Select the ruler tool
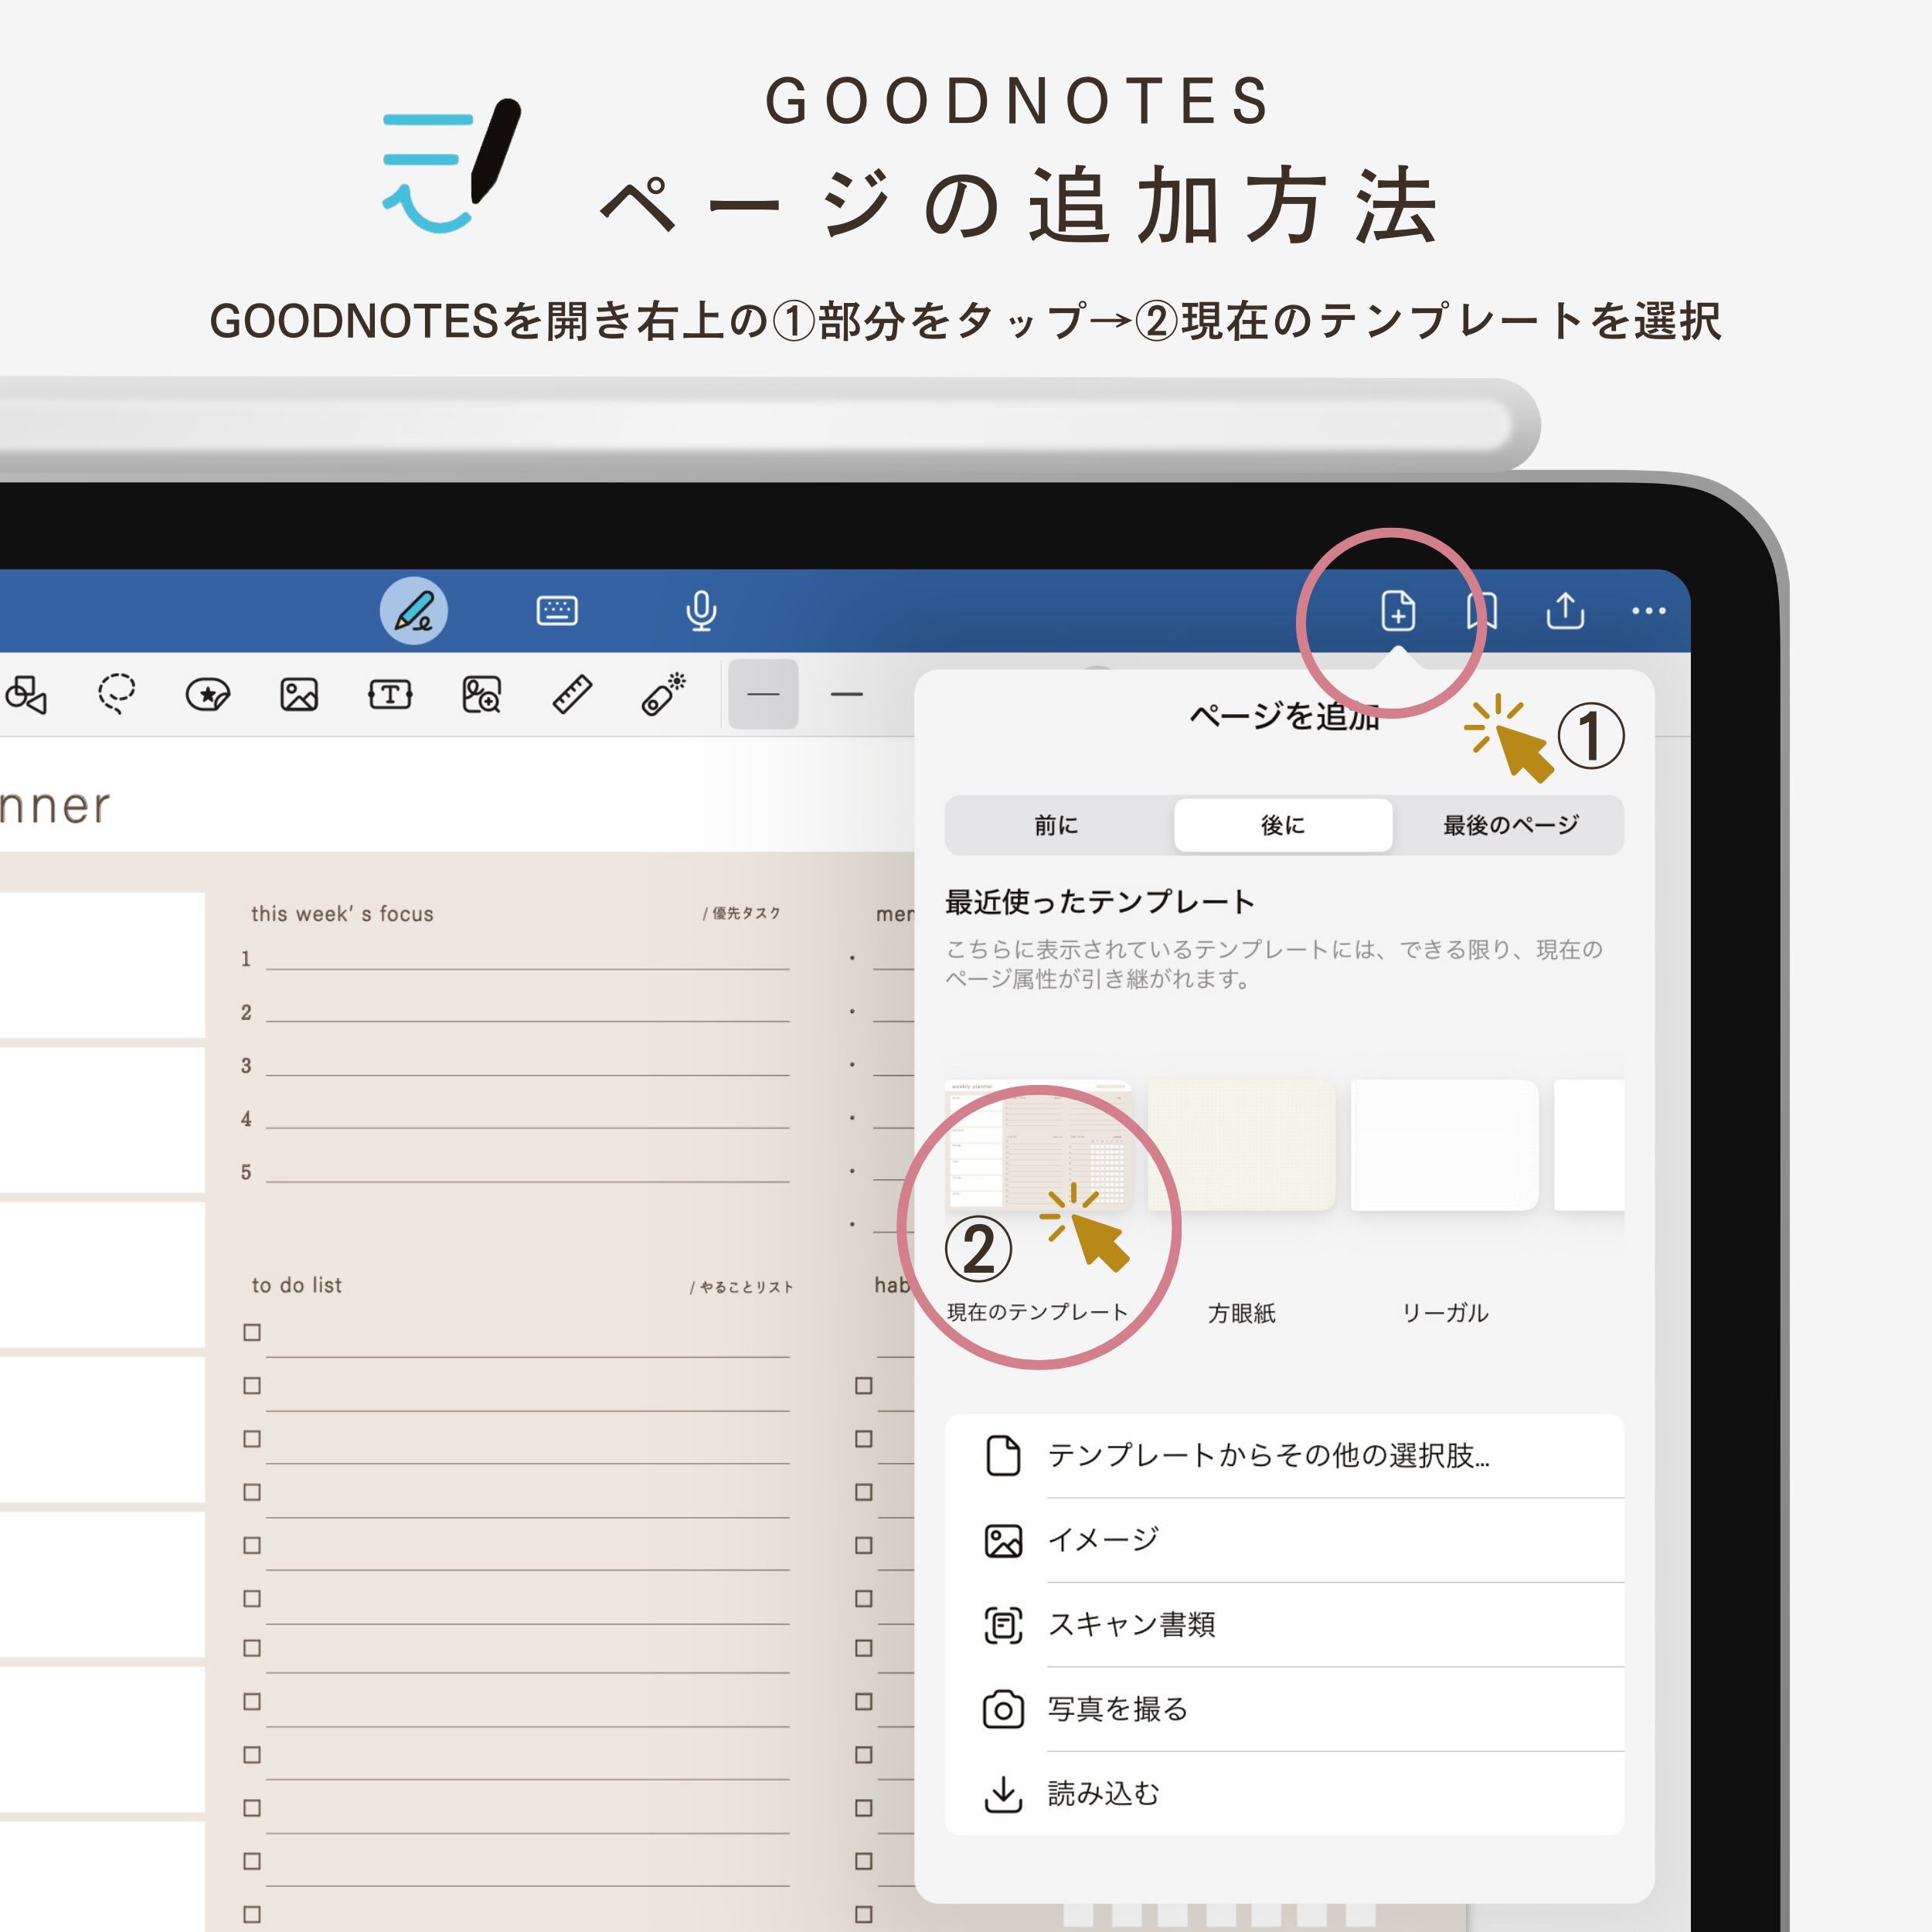 point(572,694)
